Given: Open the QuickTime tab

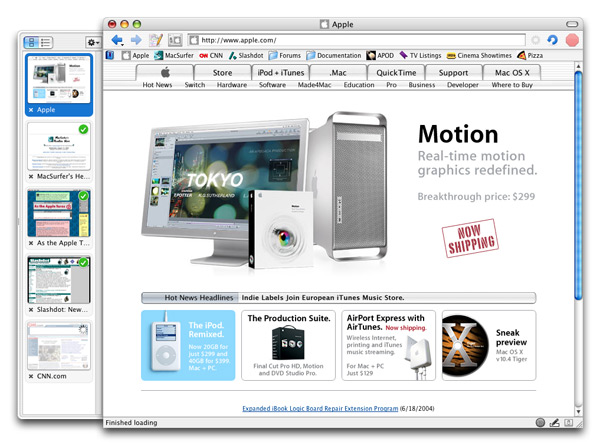Looking at the screenshot, I should point(396,72).
